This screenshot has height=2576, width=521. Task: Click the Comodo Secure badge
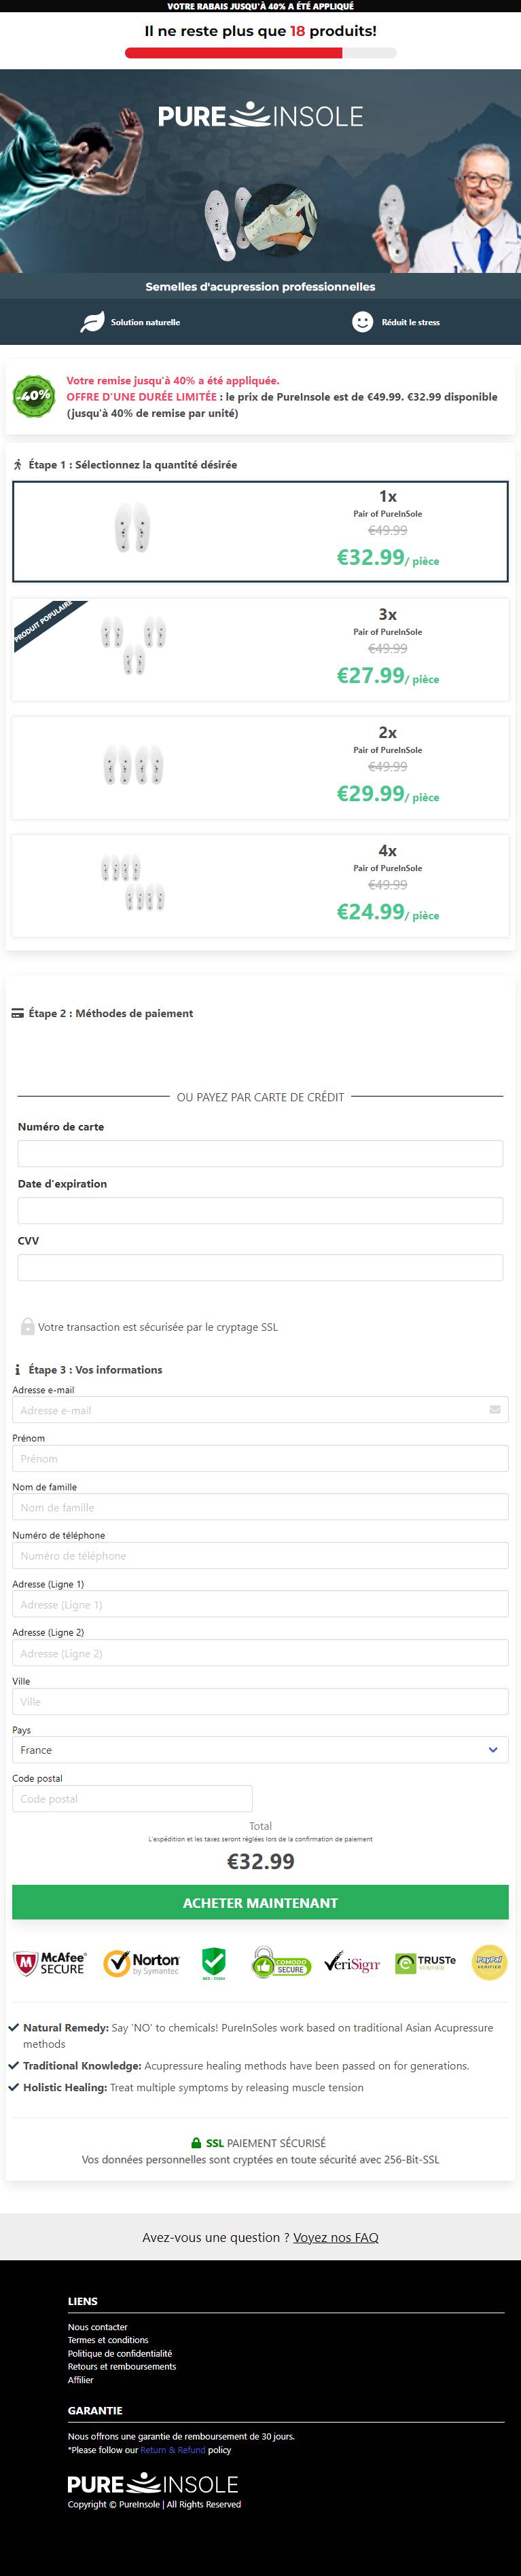281,1963
